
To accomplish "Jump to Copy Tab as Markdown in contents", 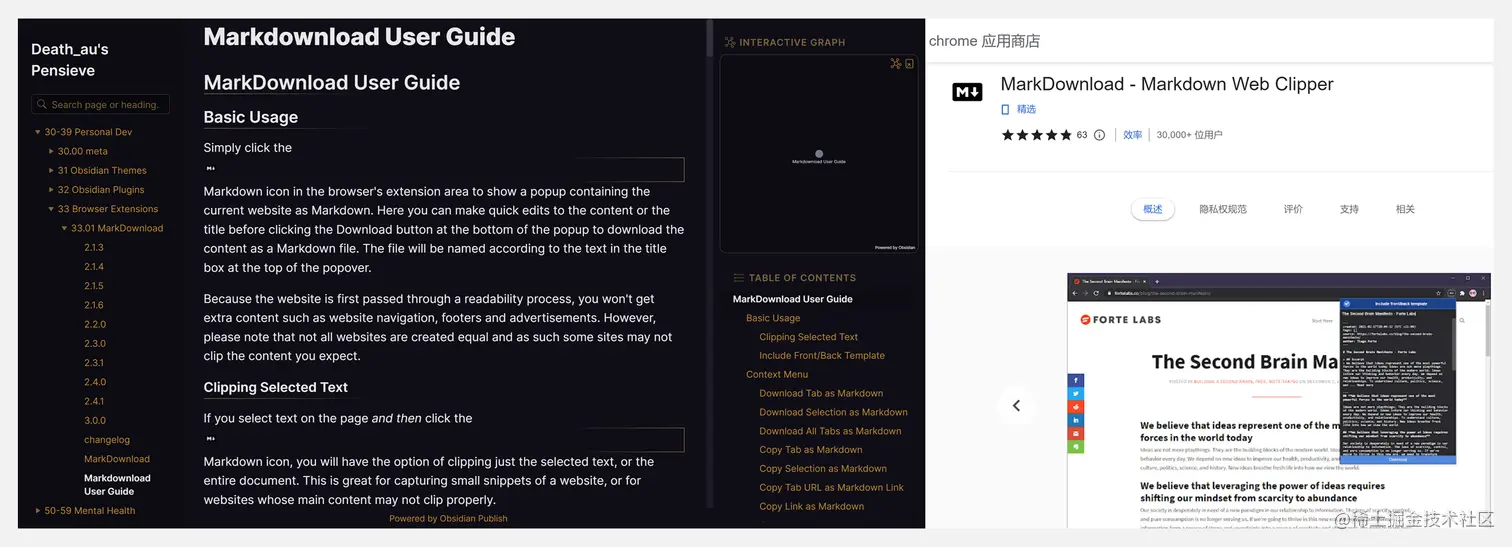I will (811, 450).
